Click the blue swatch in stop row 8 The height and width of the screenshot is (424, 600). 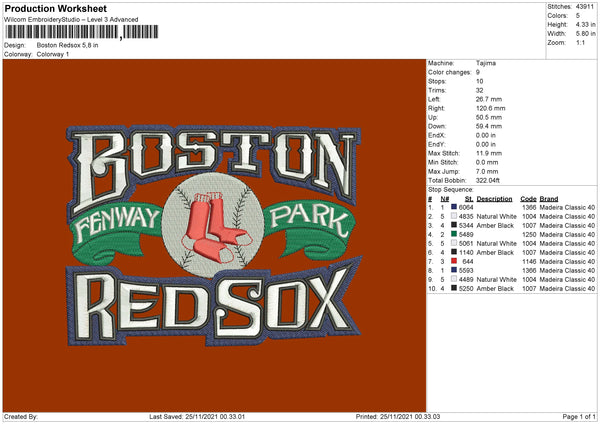(454, 270)
